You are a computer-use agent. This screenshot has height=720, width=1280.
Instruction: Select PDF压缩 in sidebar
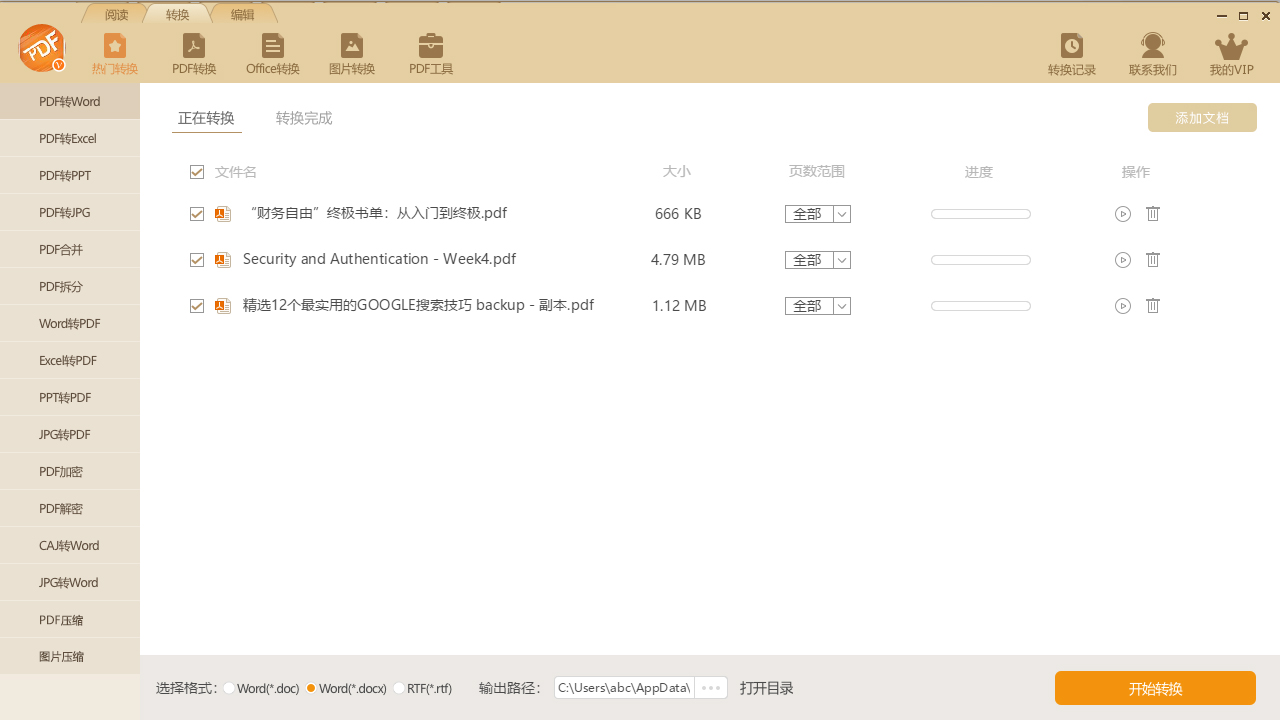tap(70, 619)
